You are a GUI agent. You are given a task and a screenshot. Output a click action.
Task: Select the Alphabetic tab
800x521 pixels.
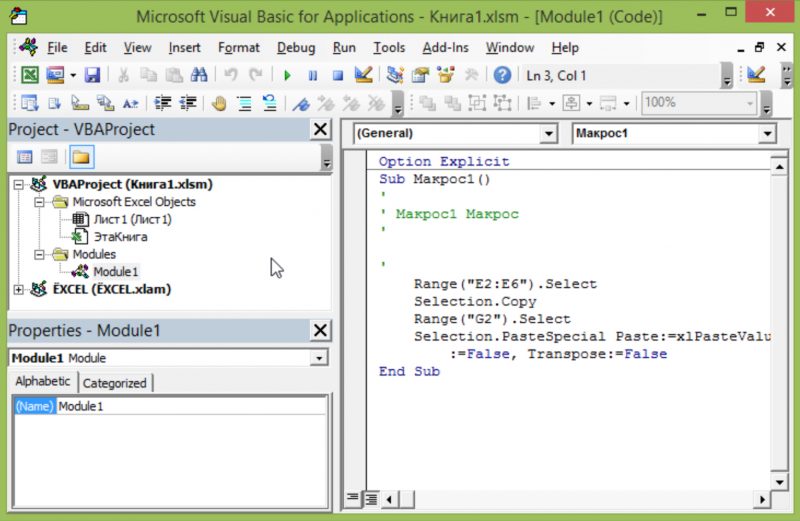tap(43, 381)
